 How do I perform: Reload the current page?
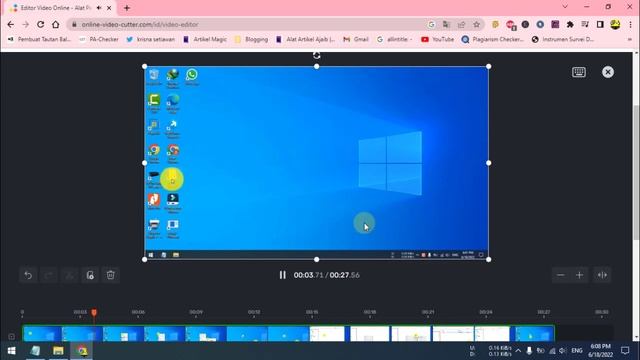click(x=40, y=24)
